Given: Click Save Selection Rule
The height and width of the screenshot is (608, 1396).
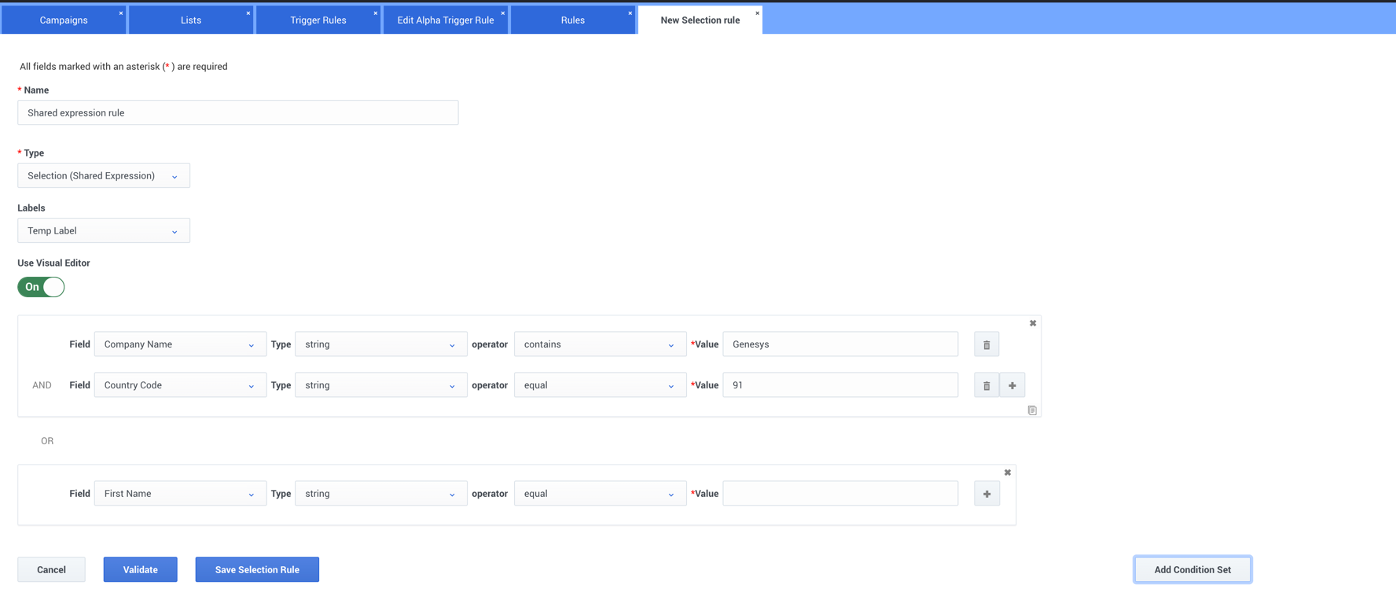Looking at the screenshot, I should [257, 570].
